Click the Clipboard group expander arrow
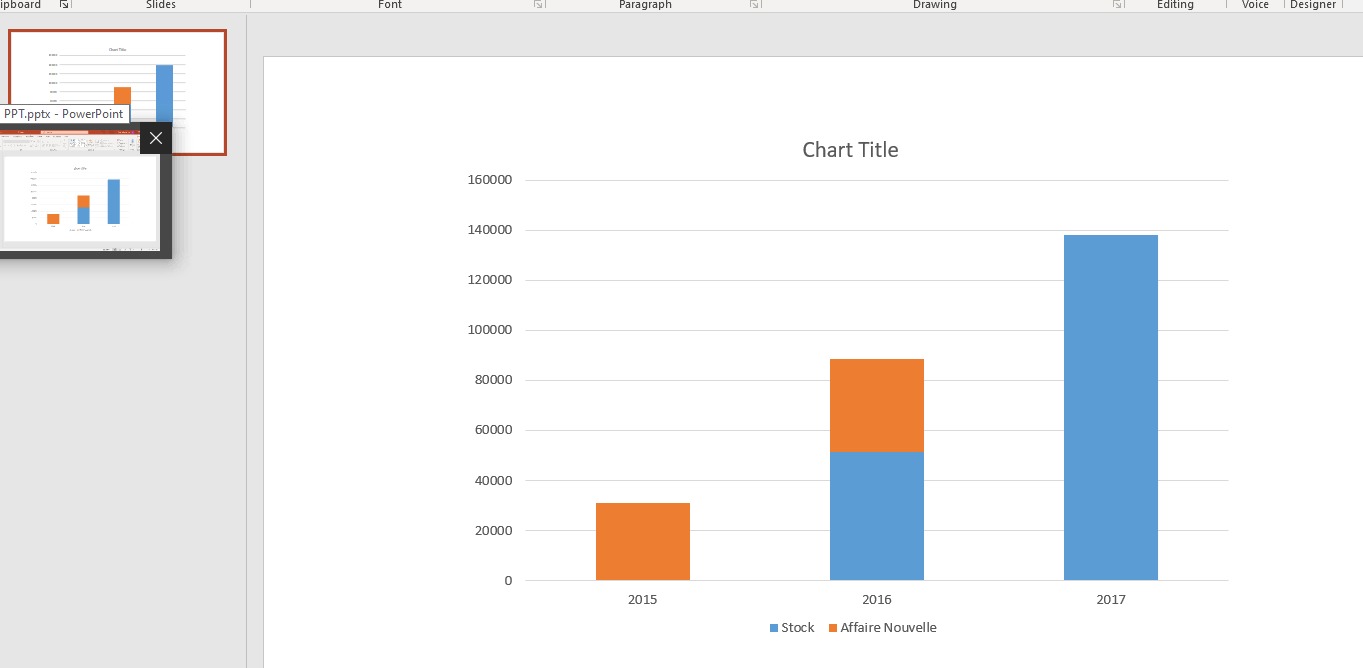 click(64, 4)
